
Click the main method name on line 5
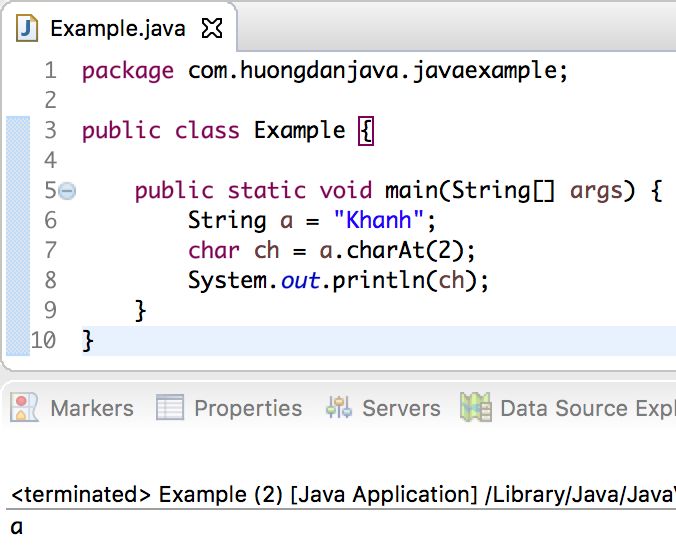(x=412, y=191)
